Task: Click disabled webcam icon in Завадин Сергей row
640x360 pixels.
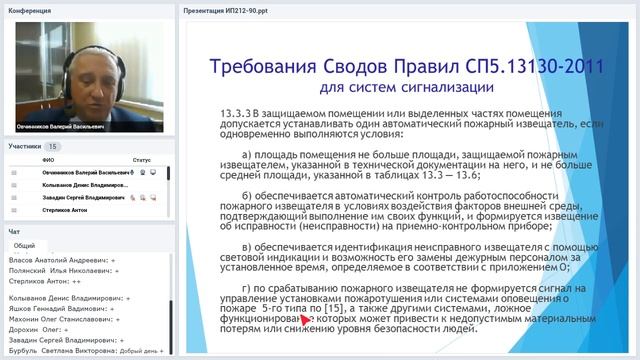Action: click(x=143, y=198)
